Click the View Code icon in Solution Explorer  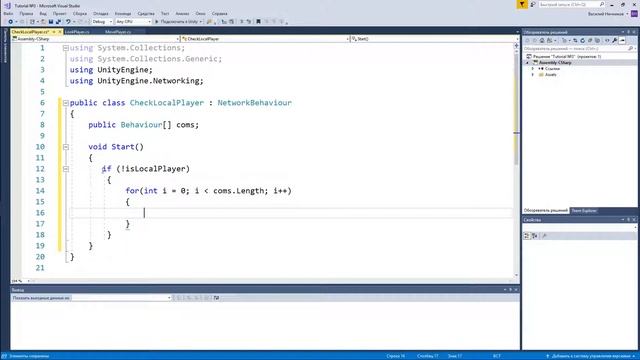(607, 40)
